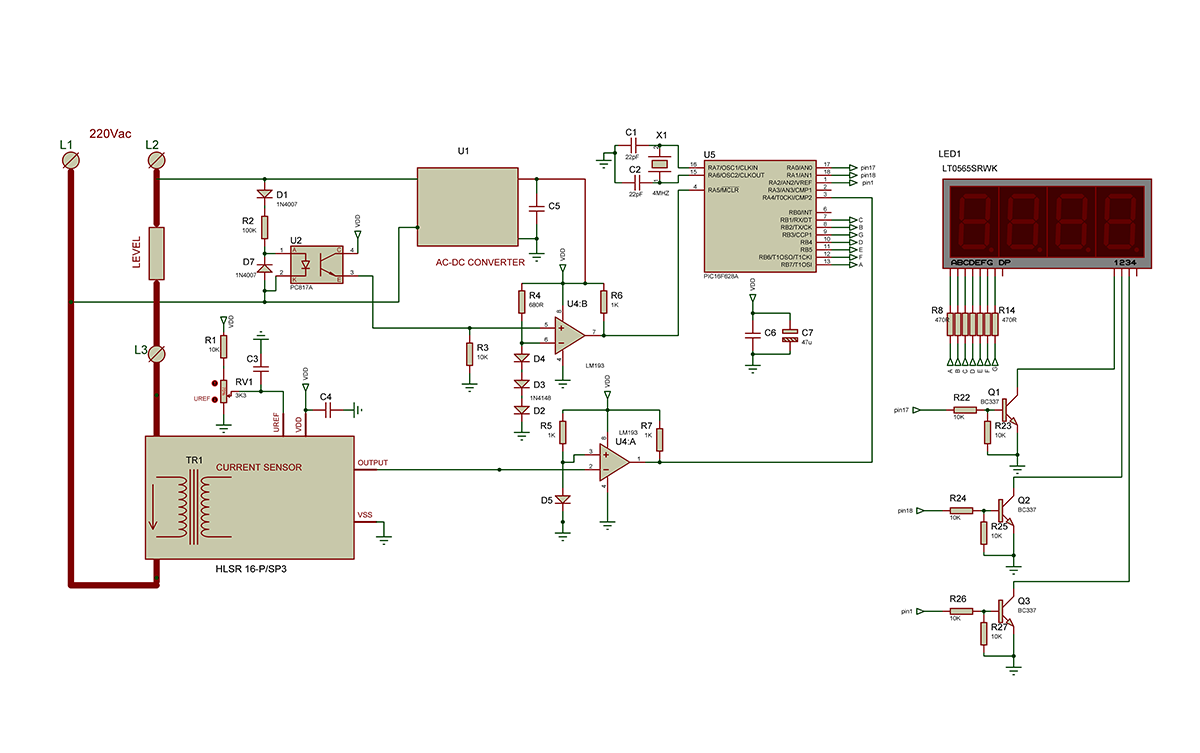
Task: Click the R2 100K resistor
Action: [x=265, y=226]
